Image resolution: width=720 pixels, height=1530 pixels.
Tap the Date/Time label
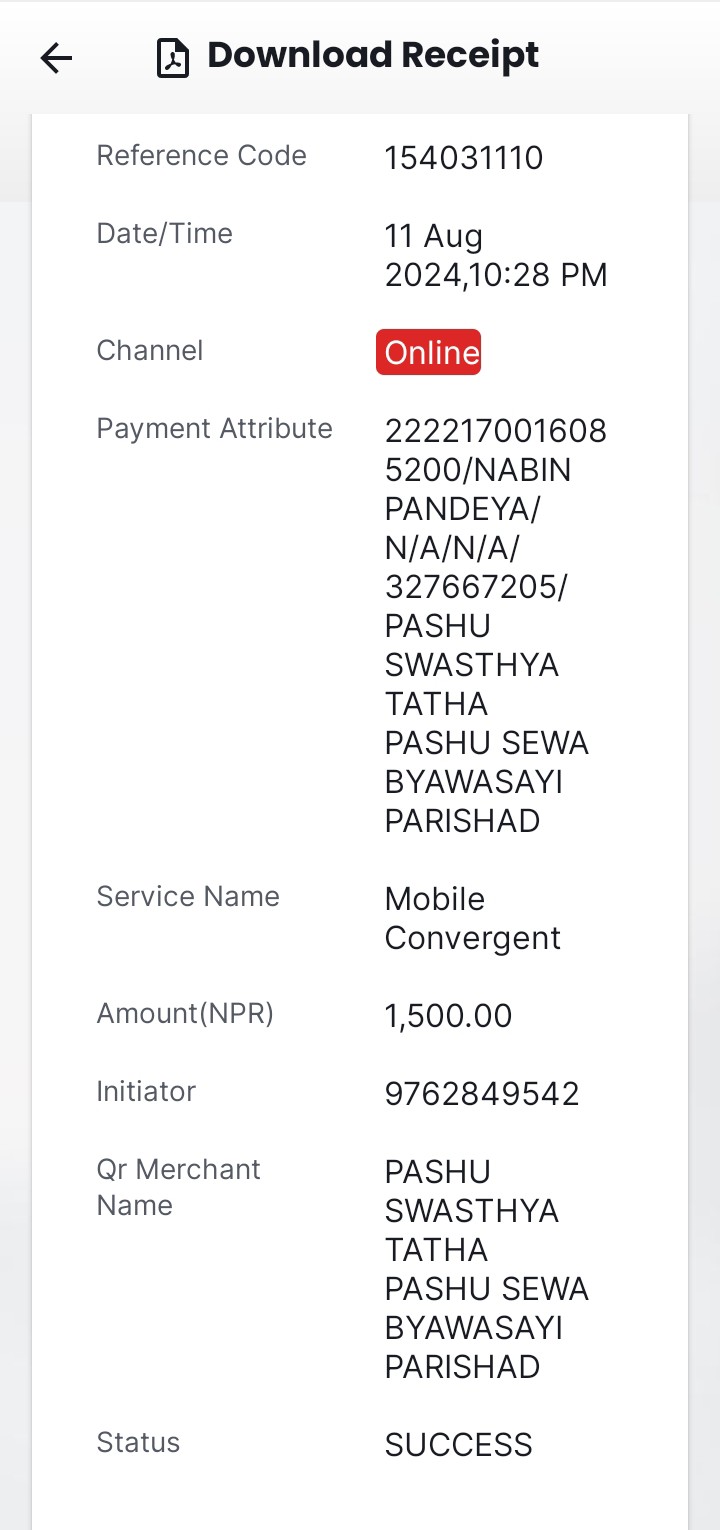pos(164,234)
